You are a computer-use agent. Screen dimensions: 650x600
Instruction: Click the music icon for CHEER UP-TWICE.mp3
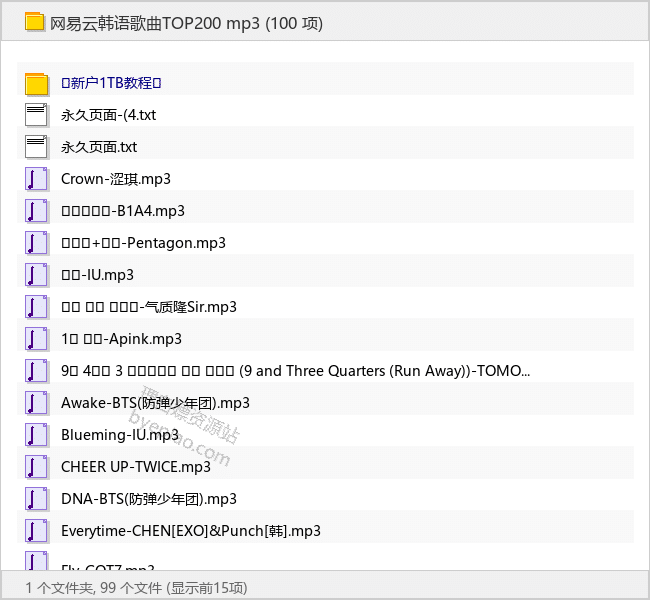36,467
